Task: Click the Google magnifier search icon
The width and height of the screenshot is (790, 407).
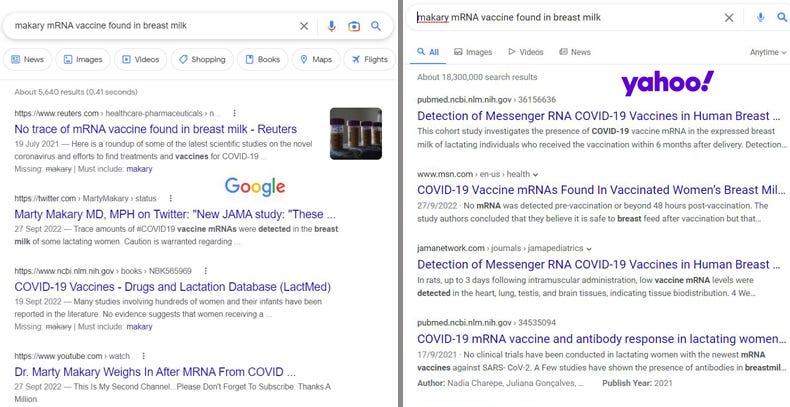Action: 376,26
